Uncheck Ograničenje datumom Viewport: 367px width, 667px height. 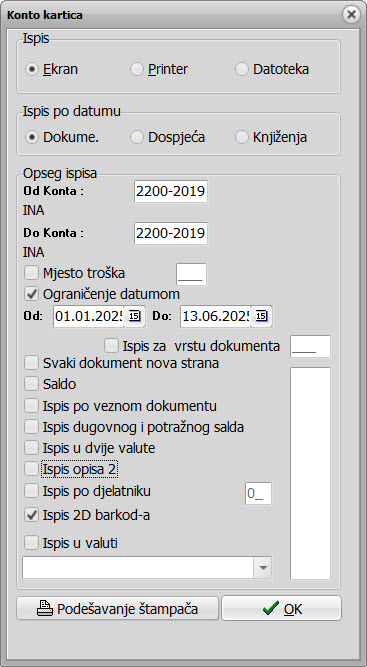[31, 294]
